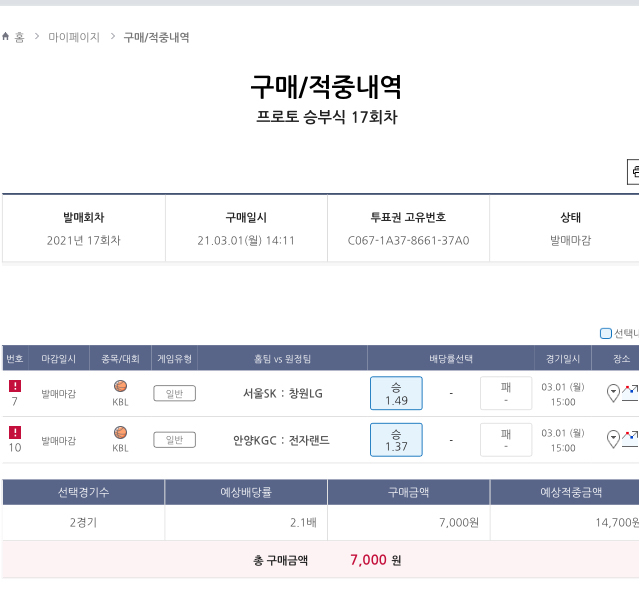Click location pin icon for 안양KGC match
Viewport: 639px width, 610px height.
point(613,439)
